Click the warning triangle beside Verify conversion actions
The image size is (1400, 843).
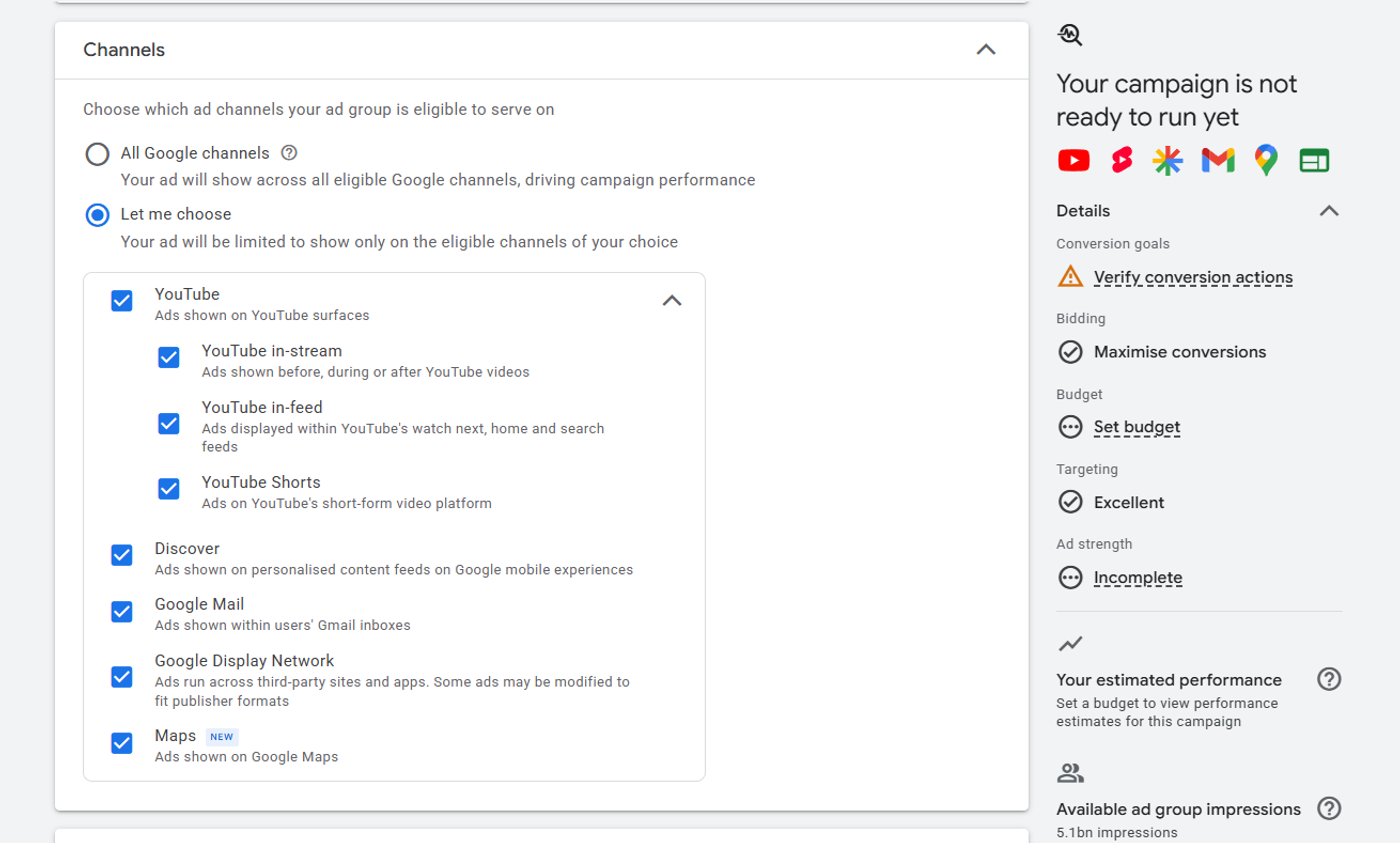point(1070,276)
